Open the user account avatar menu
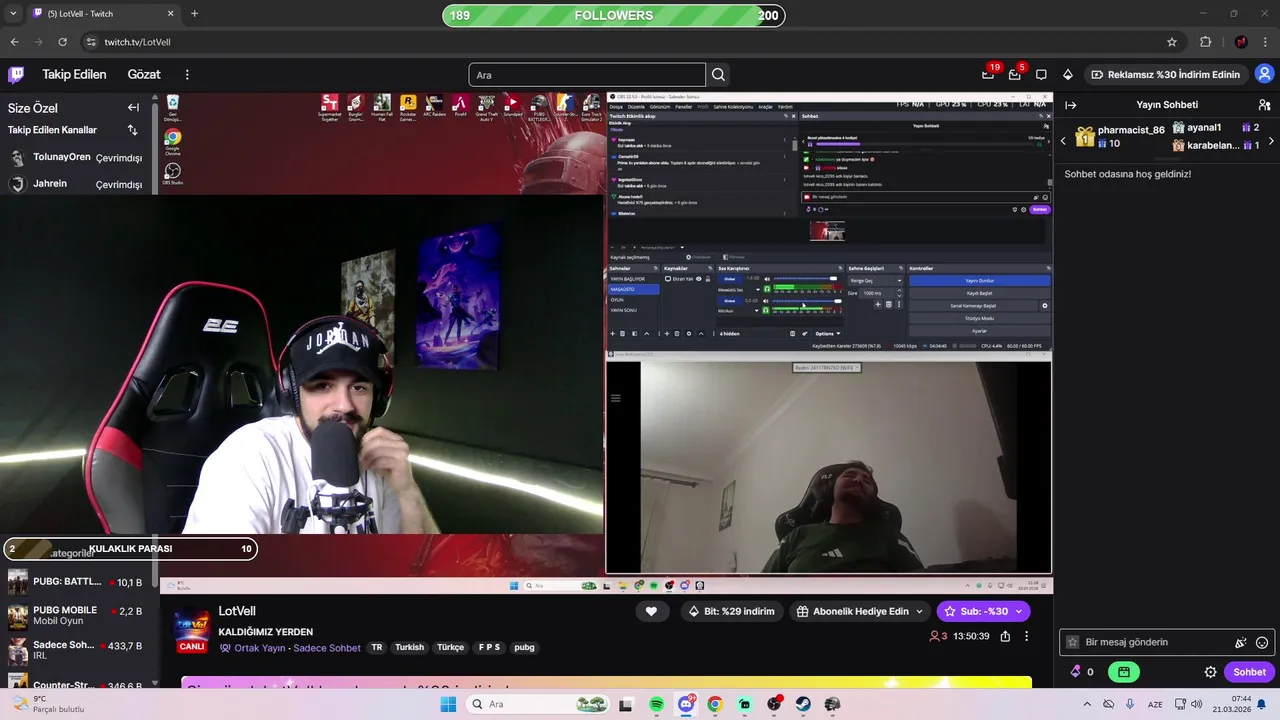 pos(1264,74)
